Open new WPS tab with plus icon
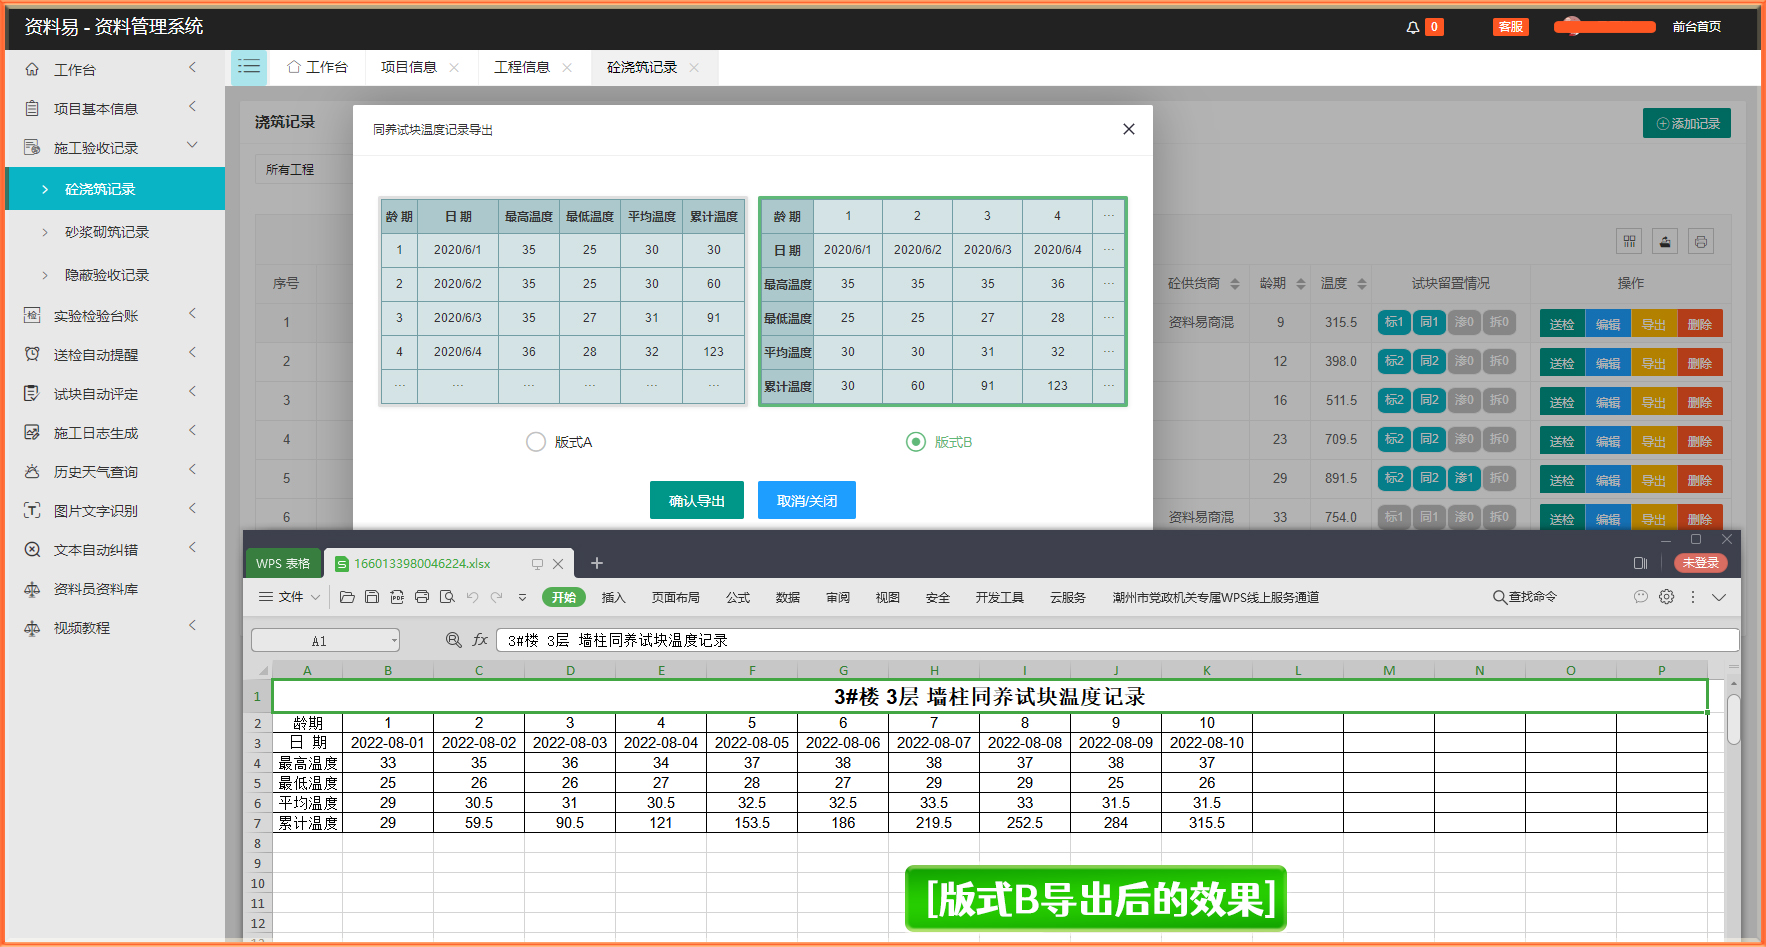1766x947 pixels. point(597,563)
